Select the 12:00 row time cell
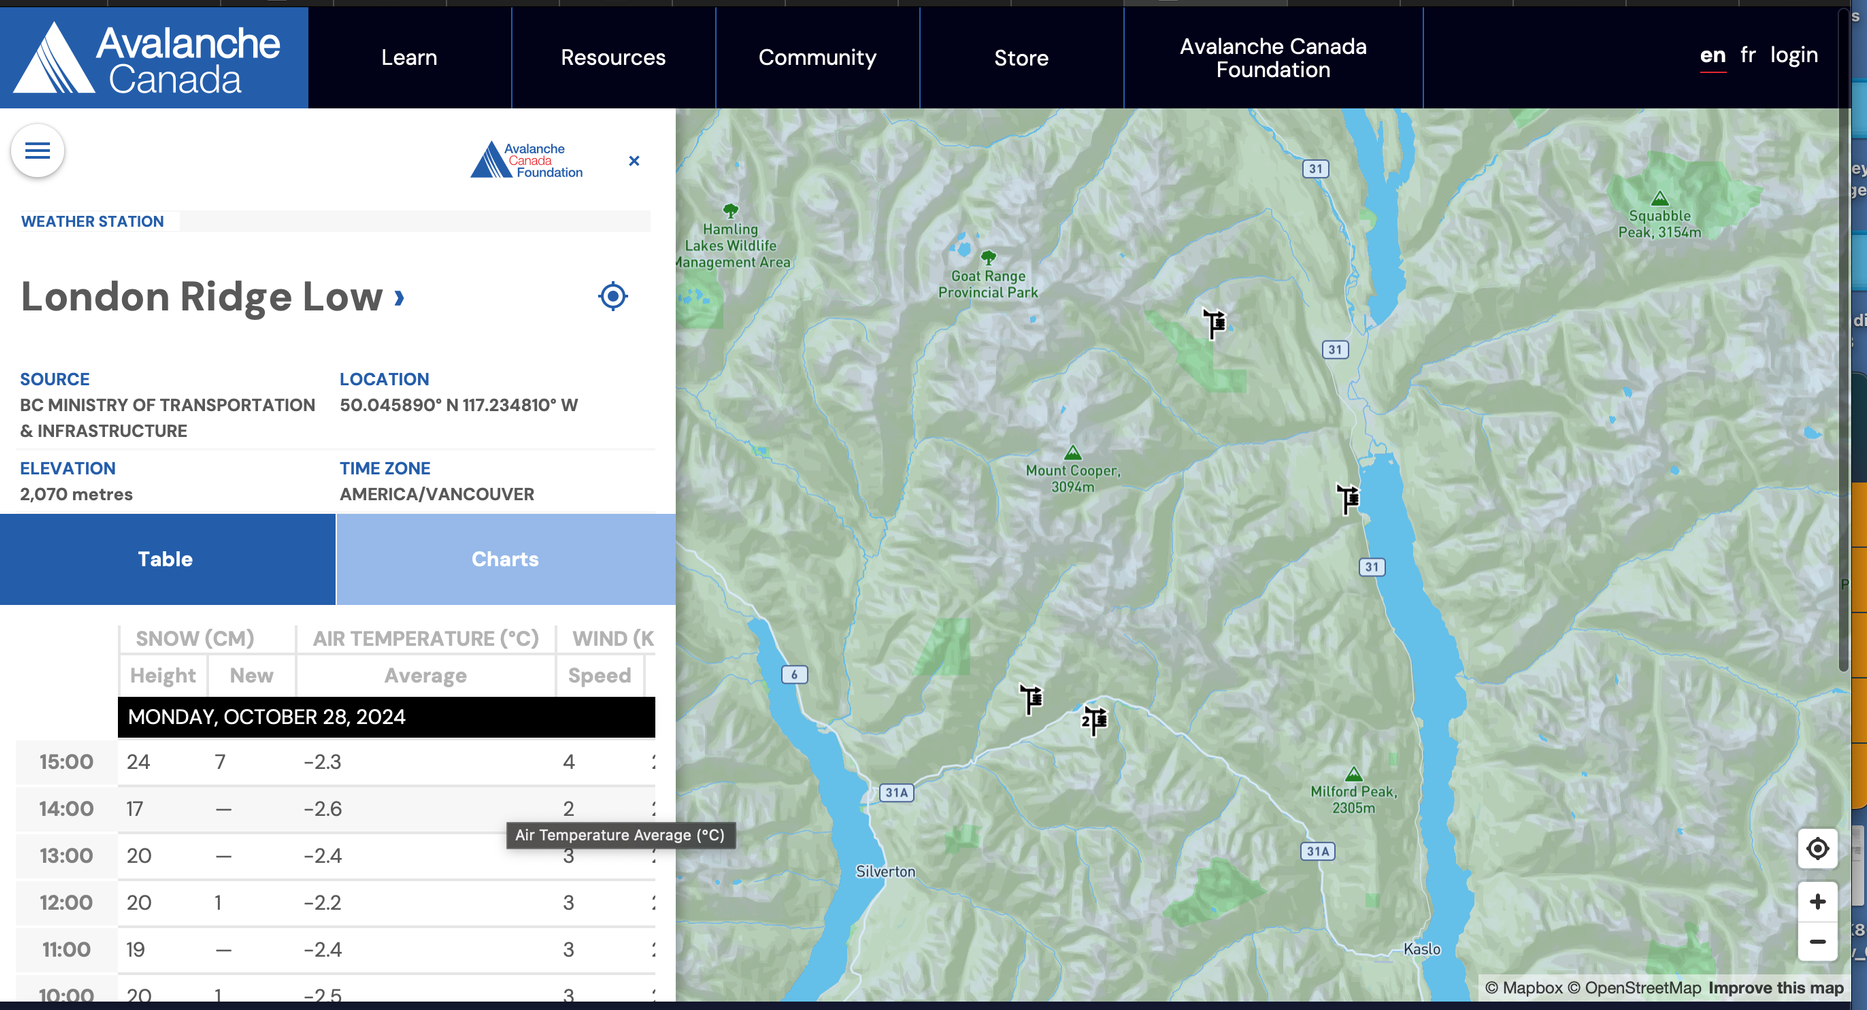Image resolution: width=1867 pixels, height=1010 pixels. click(x=67, y=903)
